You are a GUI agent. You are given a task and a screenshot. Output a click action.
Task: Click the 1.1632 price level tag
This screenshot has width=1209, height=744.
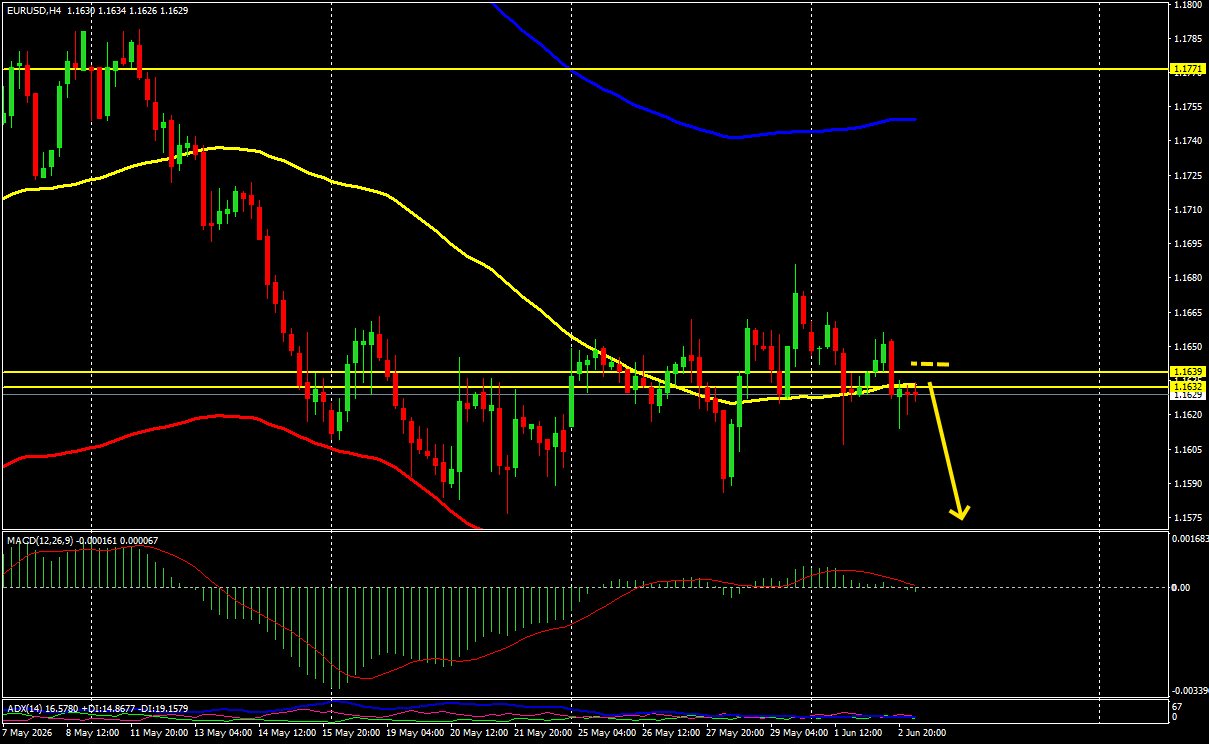pos(1189,386)
